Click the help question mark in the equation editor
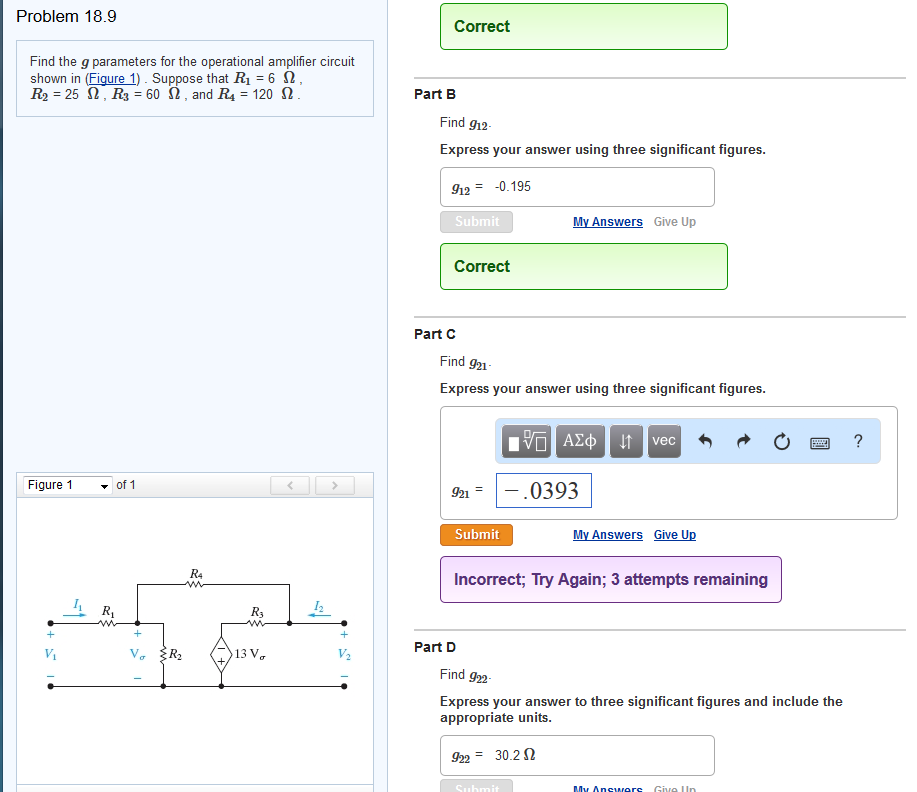917x792 pixels. [858, 441]
